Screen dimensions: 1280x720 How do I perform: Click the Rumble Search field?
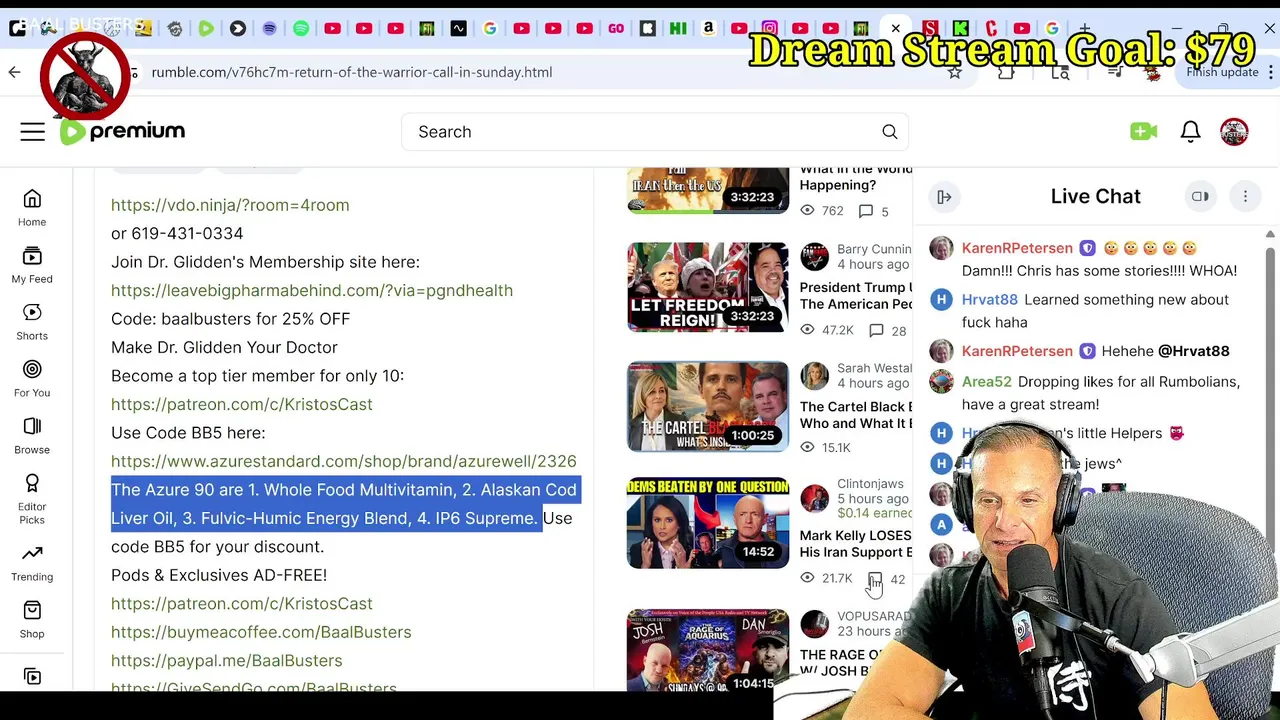(655, 132)
